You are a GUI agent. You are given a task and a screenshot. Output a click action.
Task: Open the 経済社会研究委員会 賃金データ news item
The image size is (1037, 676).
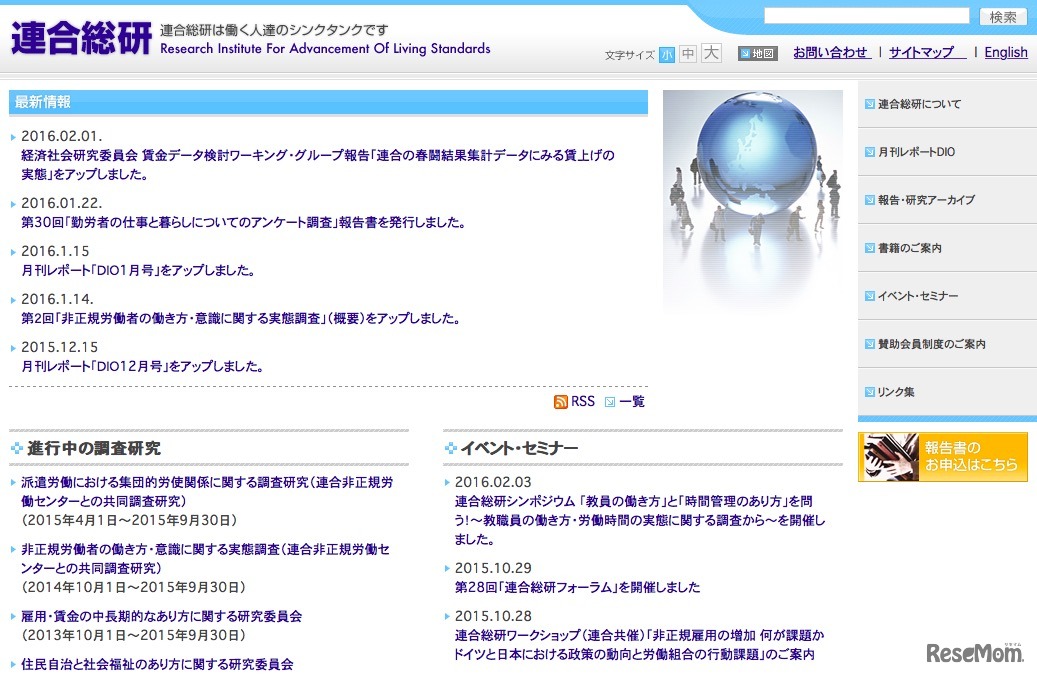[317, 165]
